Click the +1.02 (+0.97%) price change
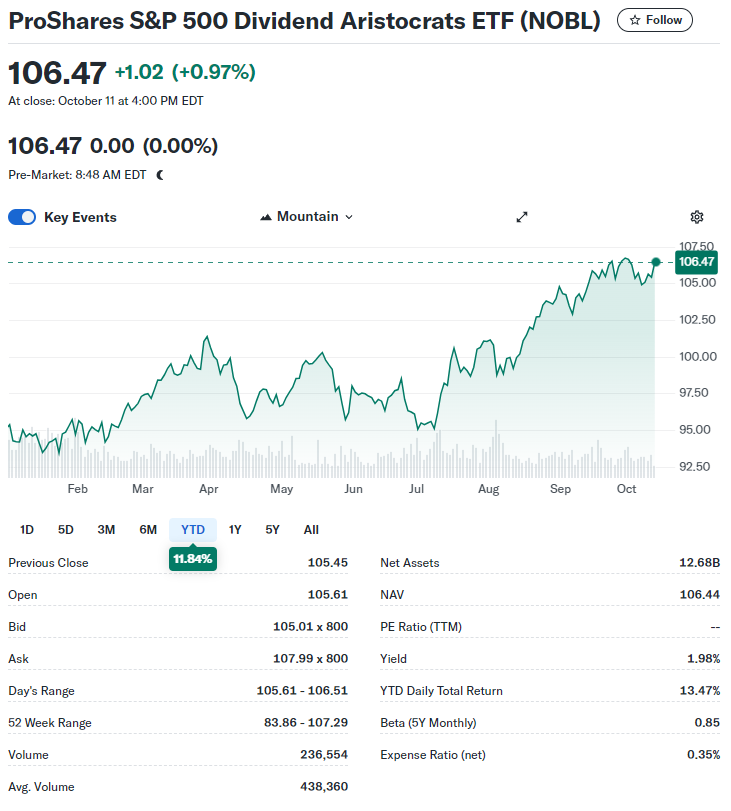The image size is (731, 811). point(185,72)
